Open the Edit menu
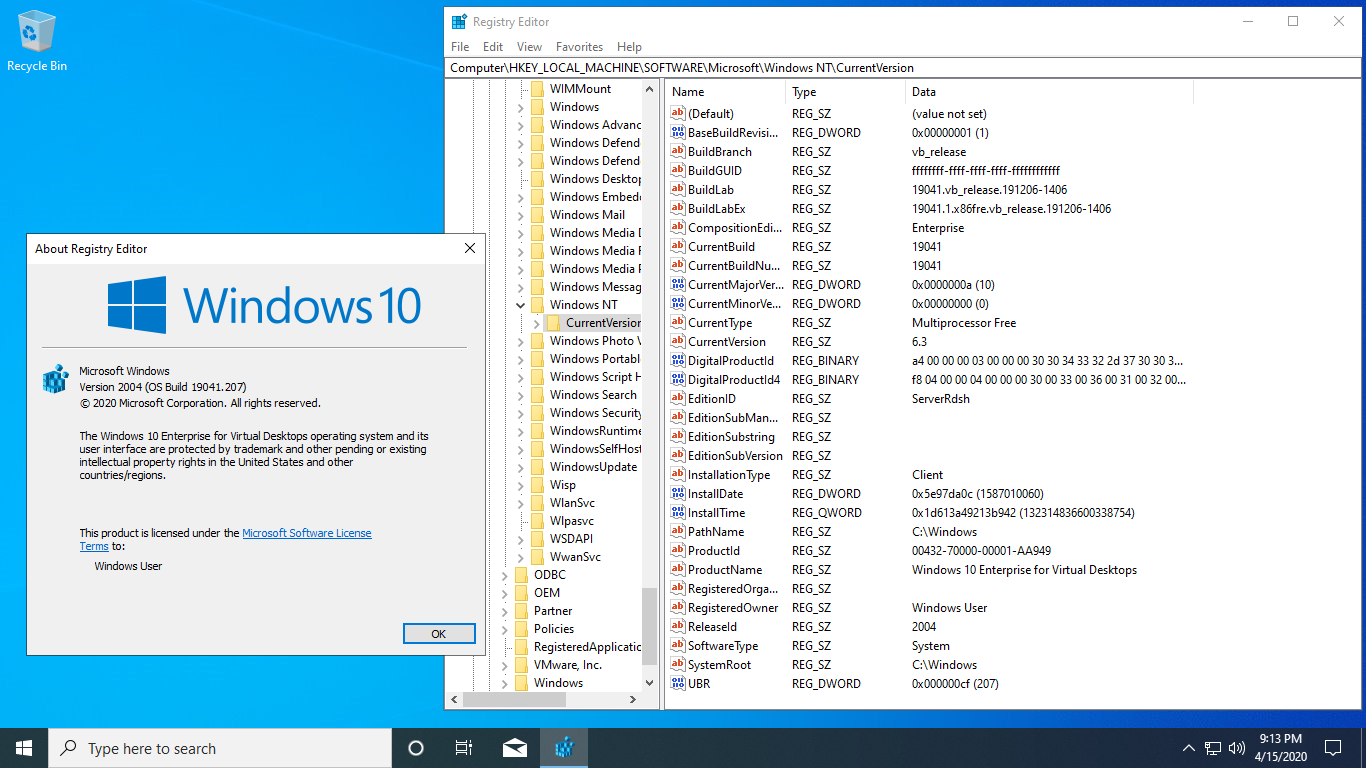 click(x=493, y=47)
